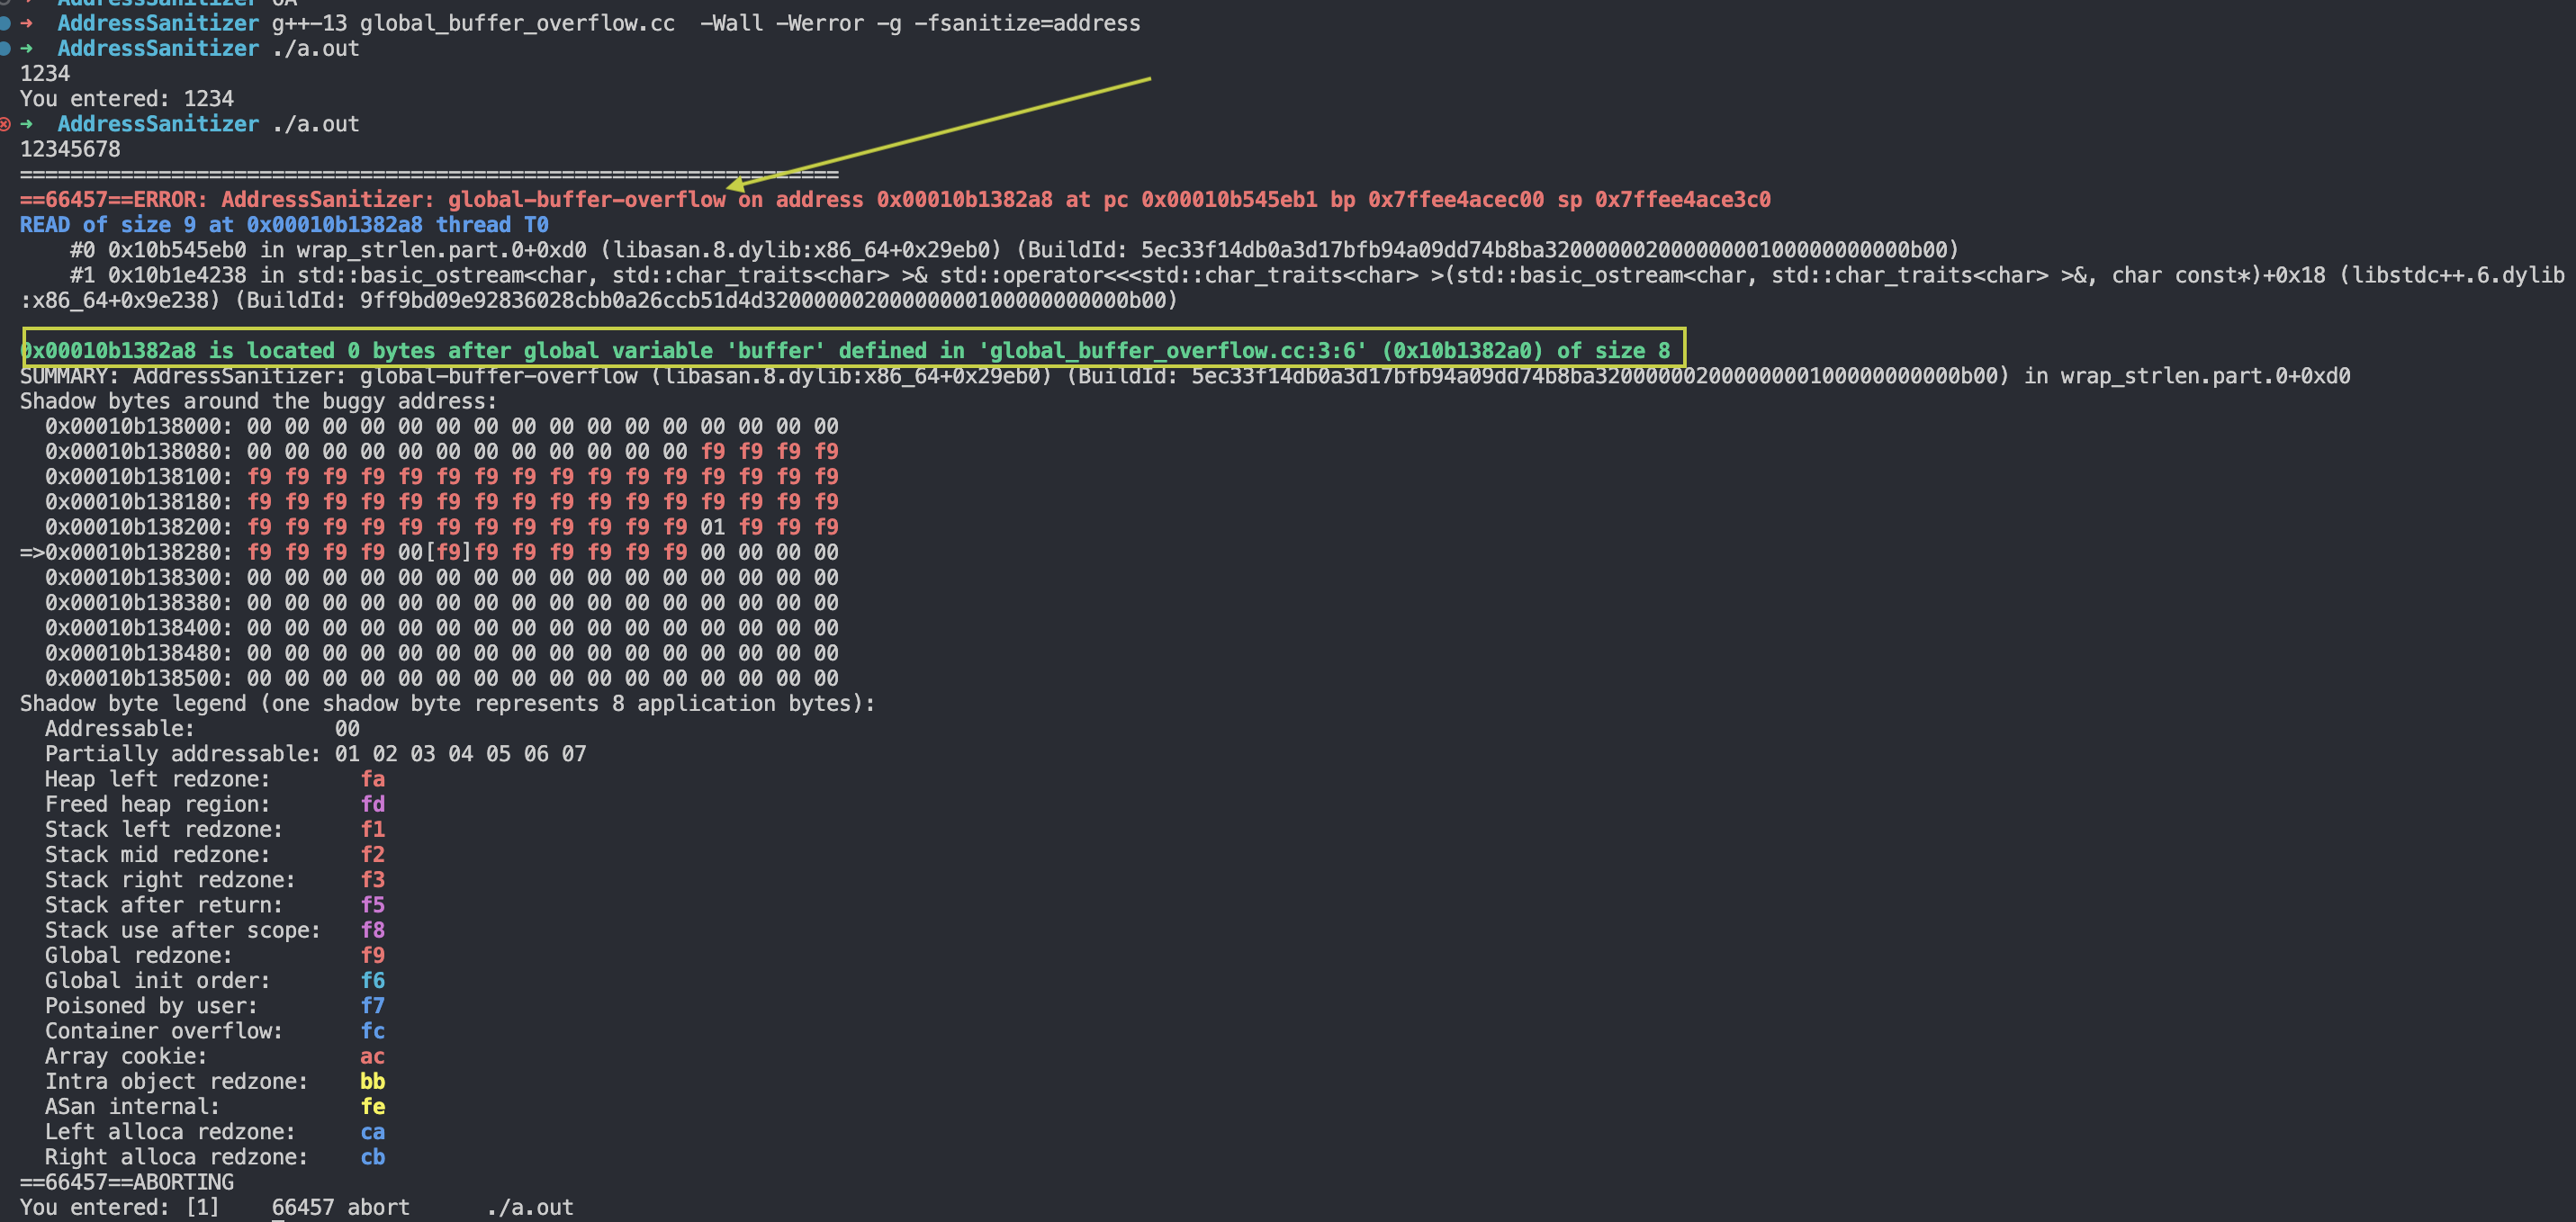2576x1222 pixels.
Task: Click the 'Stack right redzone:' legend entry
Action: (x=215, y=880)
